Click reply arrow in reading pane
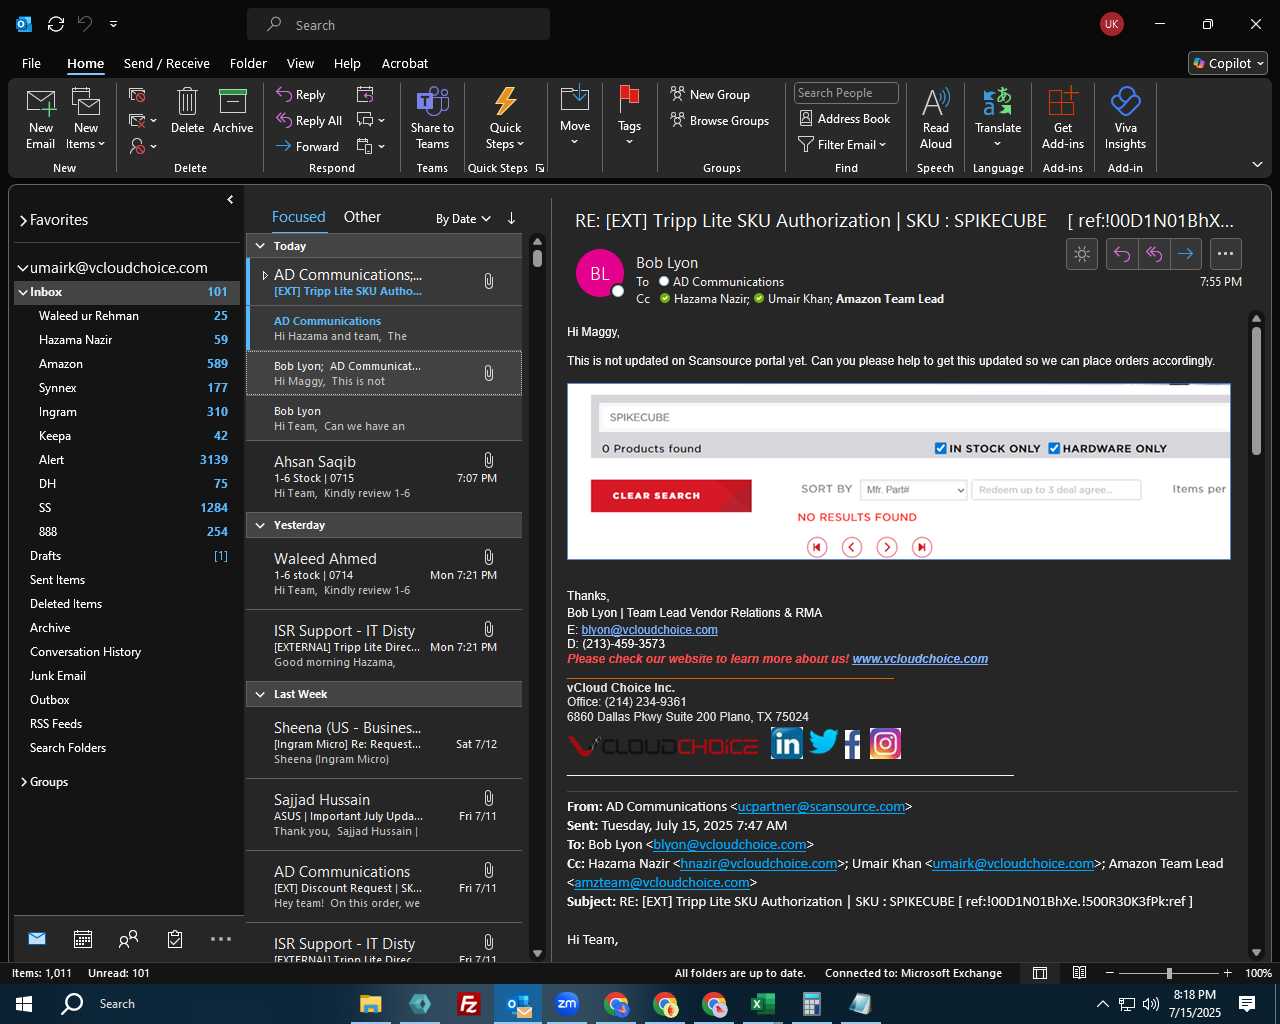The width and height of the screenshot is (1280, 1024). (x=1122, y=254)
